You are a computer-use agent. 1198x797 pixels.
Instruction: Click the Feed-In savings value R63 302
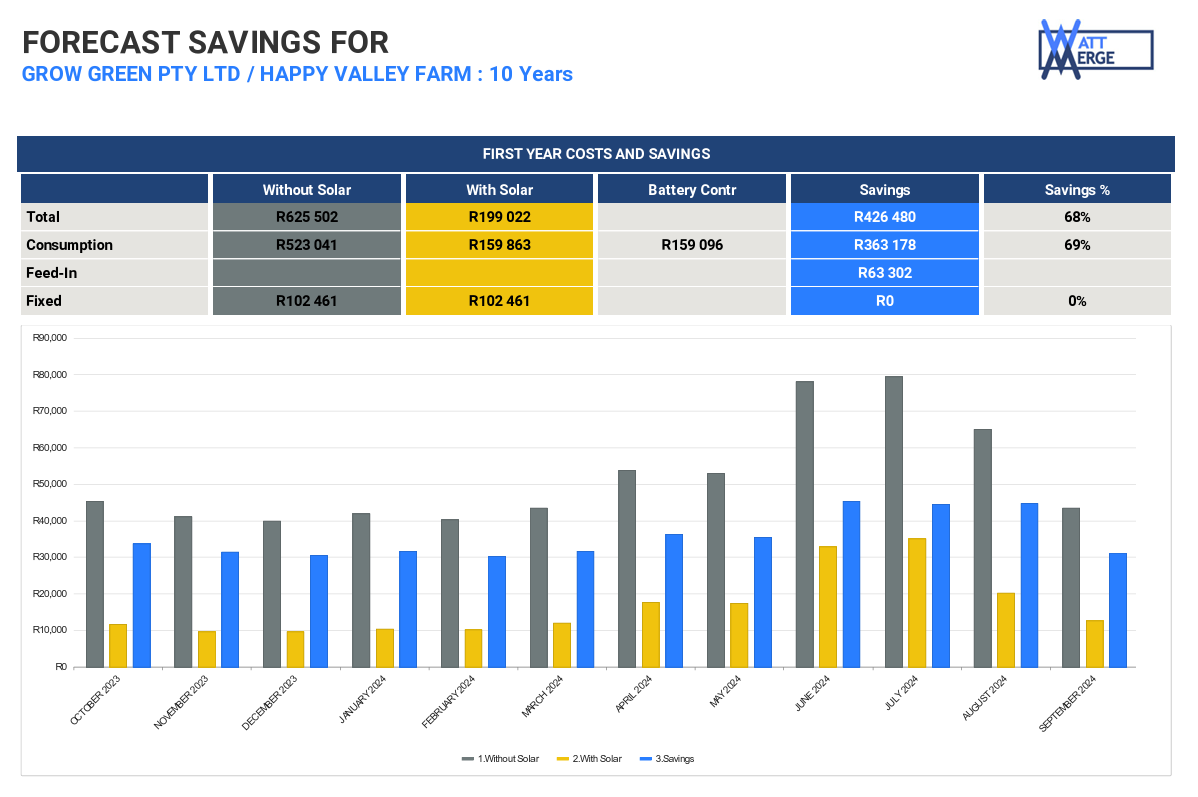(x=884, y=273)
